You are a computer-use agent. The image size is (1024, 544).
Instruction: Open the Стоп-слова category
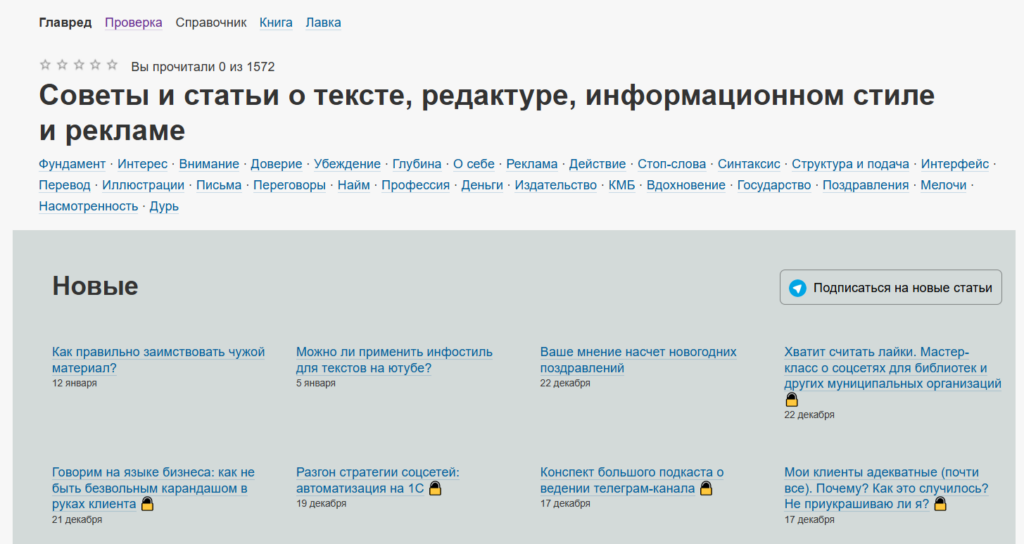[x=671, y=164]
